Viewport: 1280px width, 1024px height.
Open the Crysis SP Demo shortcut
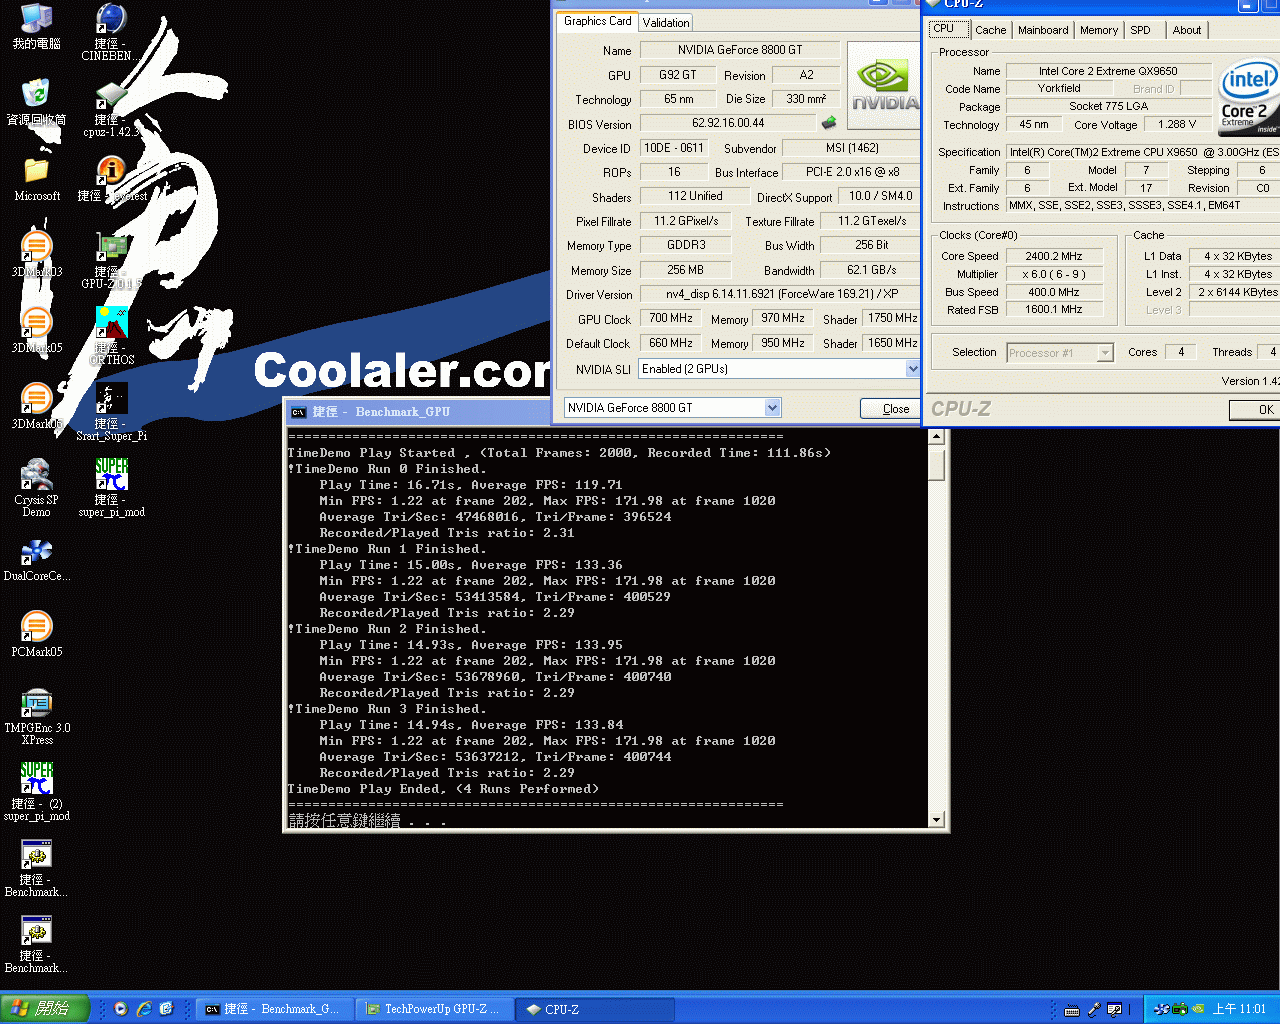(36, 488)
